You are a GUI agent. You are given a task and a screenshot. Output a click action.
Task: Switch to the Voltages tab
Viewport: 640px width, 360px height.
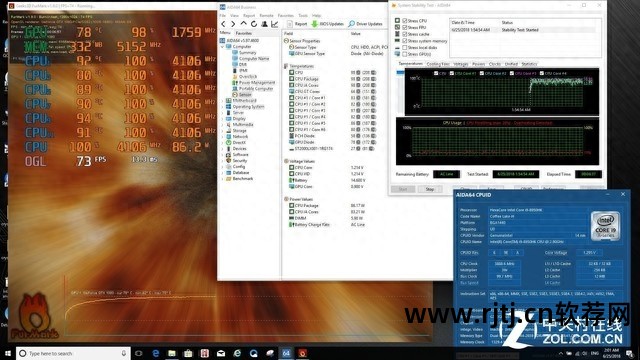[460, 64]
